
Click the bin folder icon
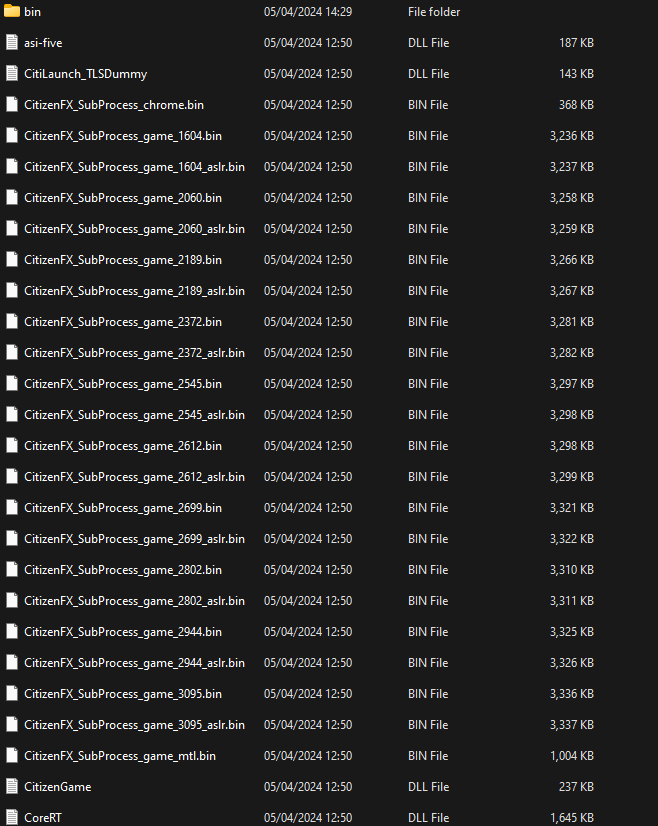point(12,12)
